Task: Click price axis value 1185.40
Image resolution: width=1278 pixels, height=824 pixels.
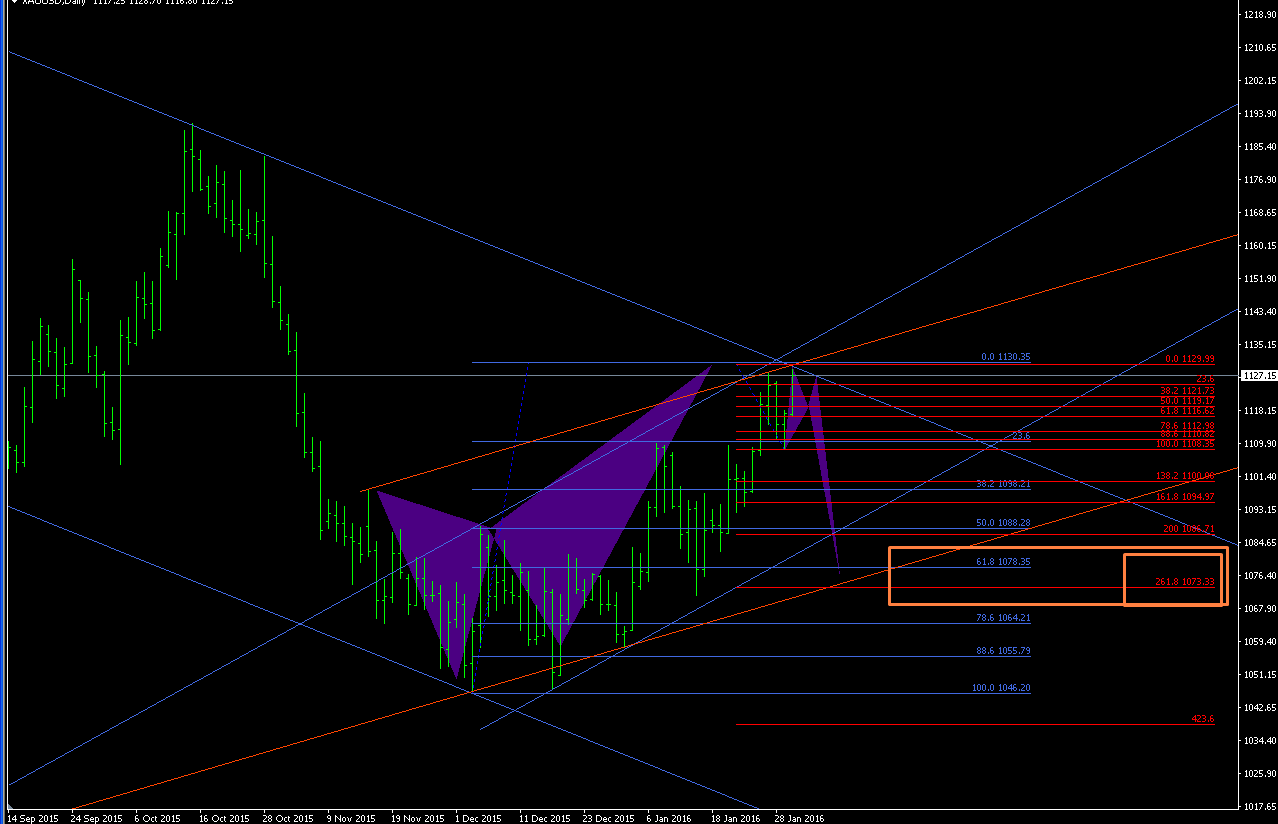Action: point(1259,147)
